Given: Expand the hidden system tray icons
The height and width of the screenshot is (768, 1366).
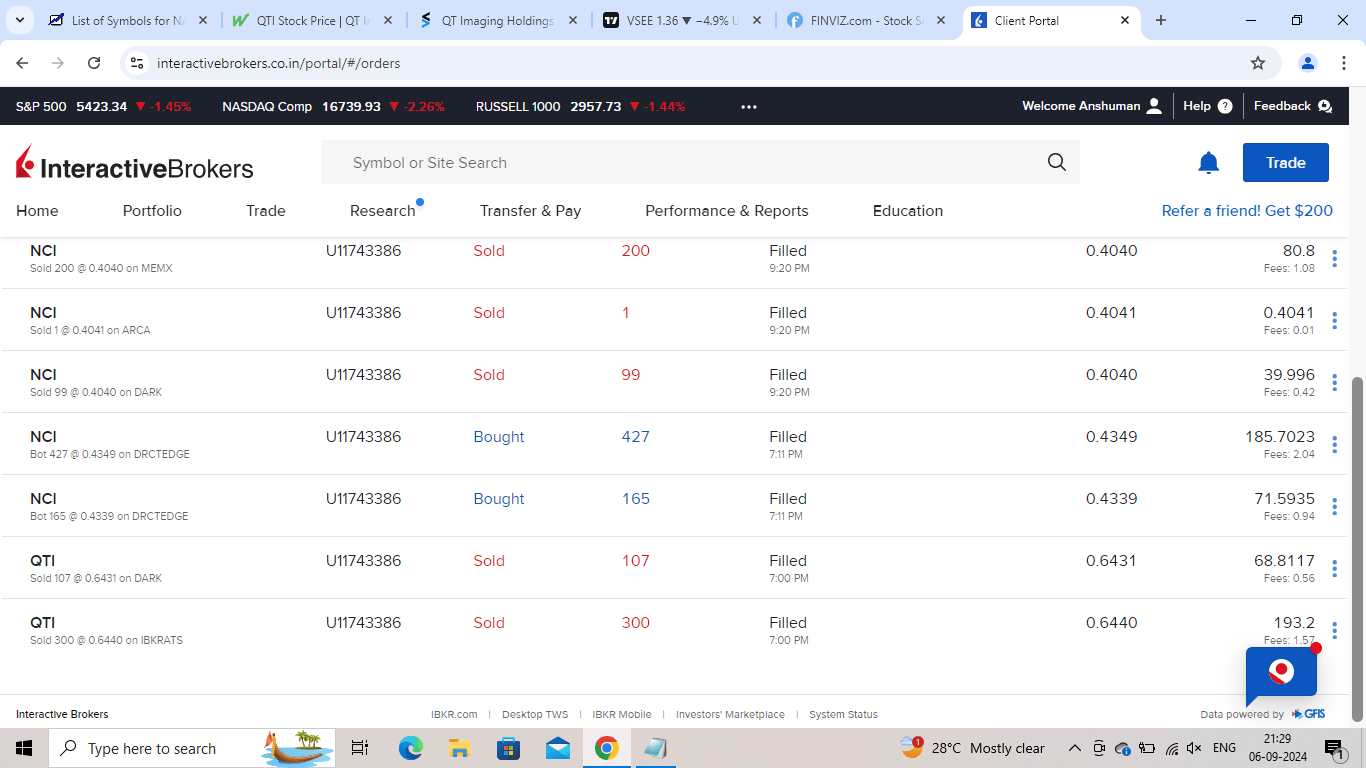Looking at the screenshot, I should click(x=1075, y=748).
